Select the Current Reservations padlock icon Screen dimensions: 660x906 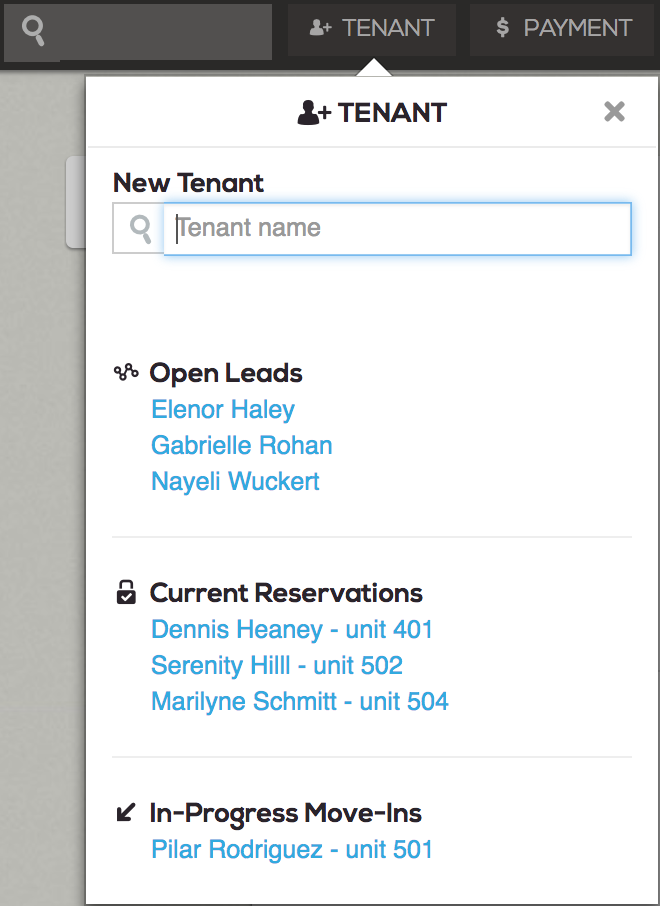tap(125, 592)
